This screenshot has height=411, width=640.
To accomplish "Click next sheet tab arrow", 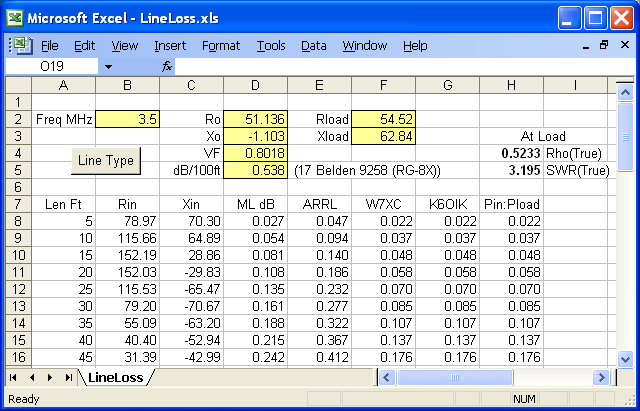I will (x=50, y=377).
